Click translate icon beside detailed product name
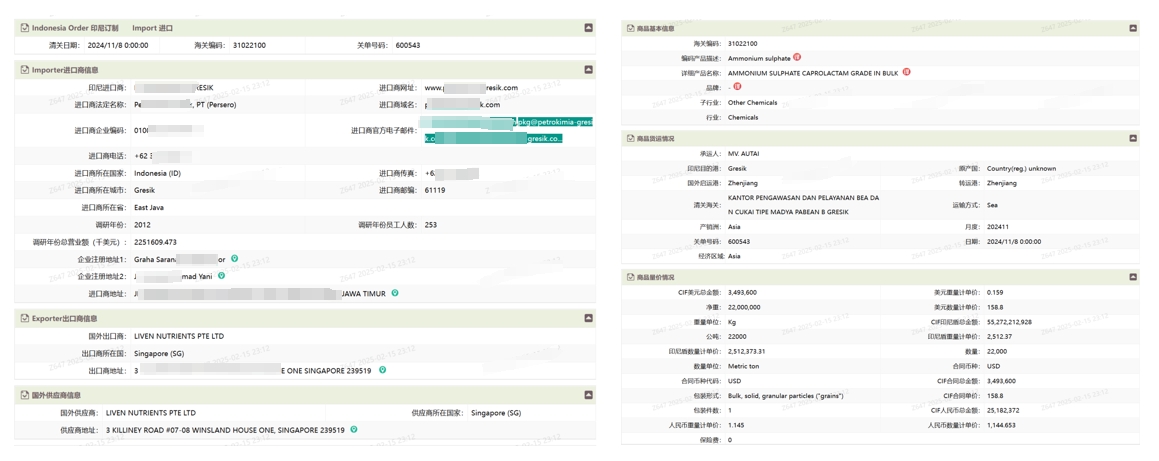1159x461 pixels. click(x=907, y=72)
